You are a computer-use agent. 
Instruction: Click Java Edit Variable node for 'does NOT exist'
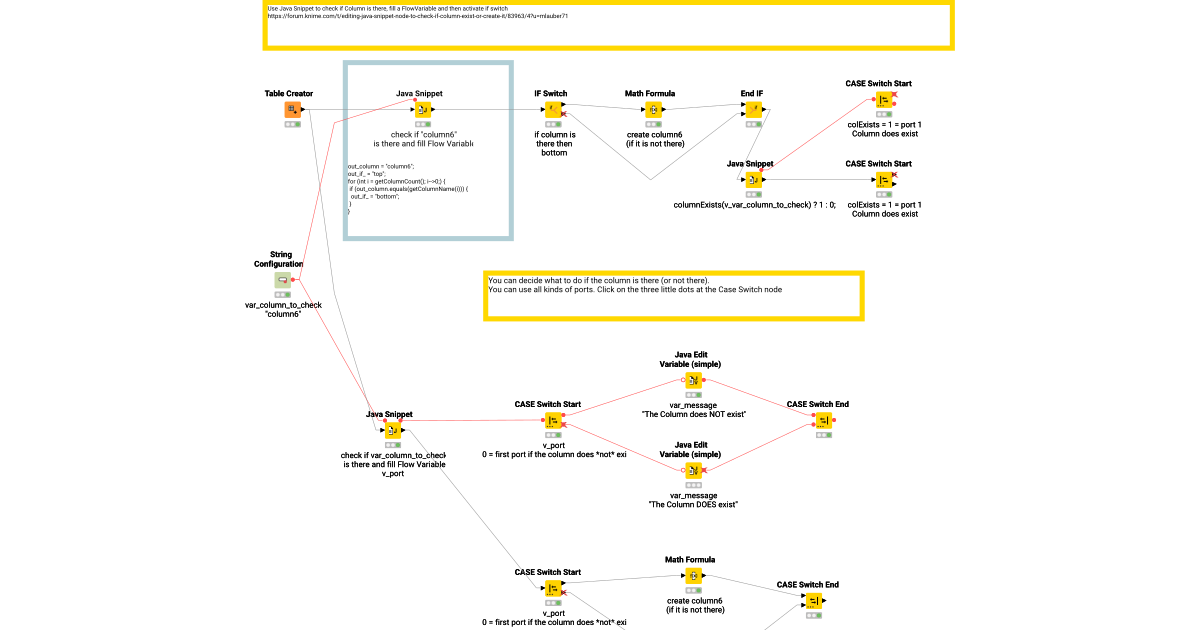(693, 380)
